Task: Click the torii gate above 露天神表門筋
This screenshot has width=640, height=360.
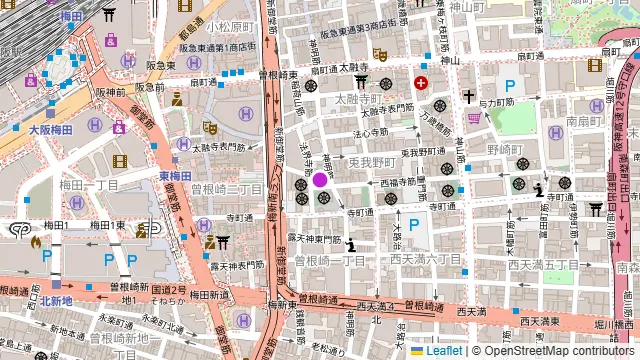Action: click(223, 242)
